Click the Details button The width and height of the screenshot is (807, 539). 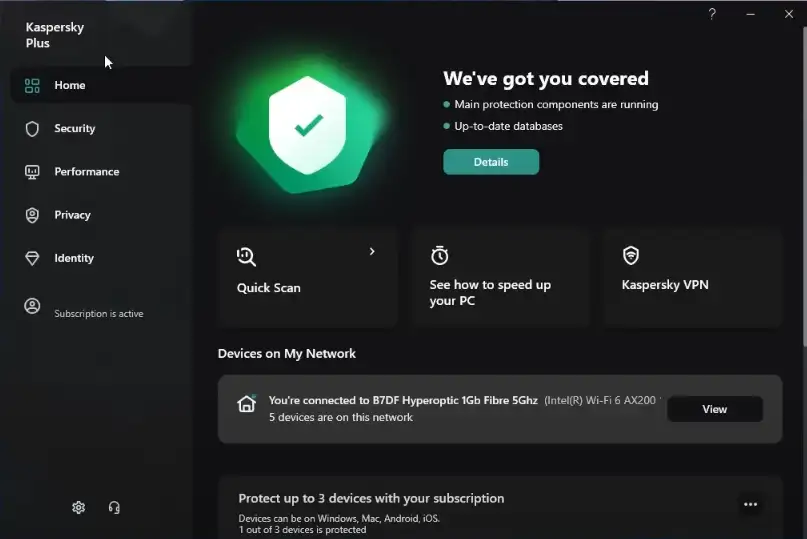pyautogui.click(x=491, y=162)
